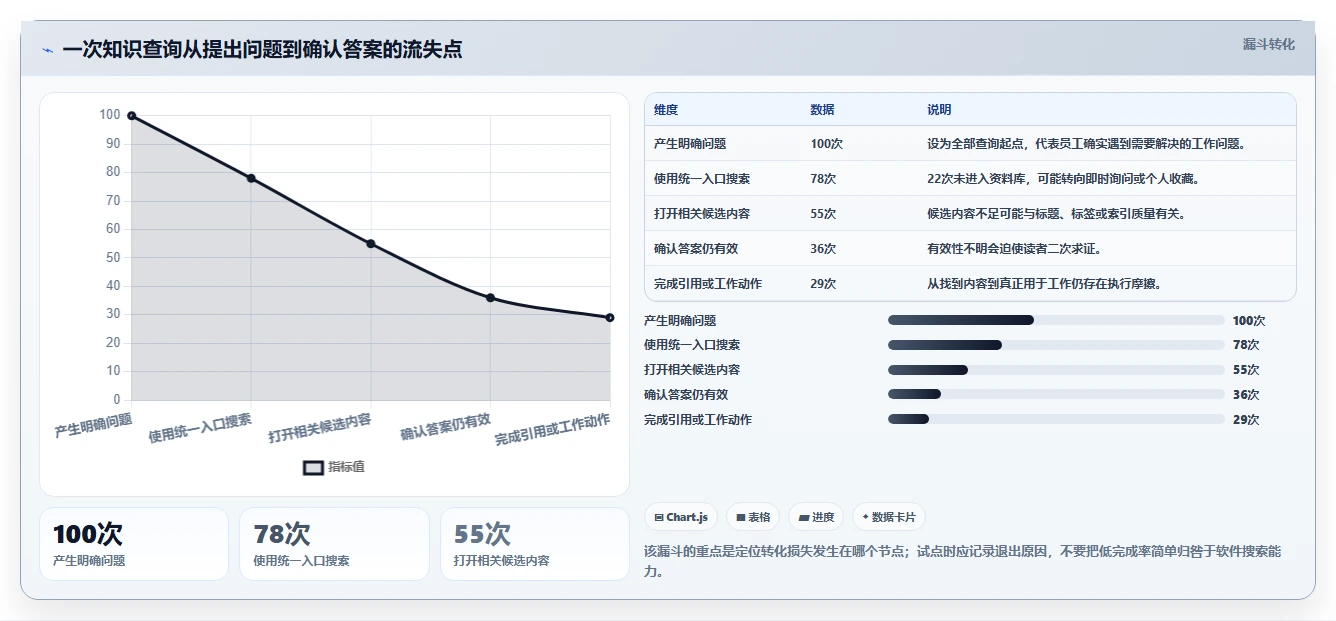Click table cell 完成引用或工作动作
The image size is (1336, 621).
[x=708, y=284]
